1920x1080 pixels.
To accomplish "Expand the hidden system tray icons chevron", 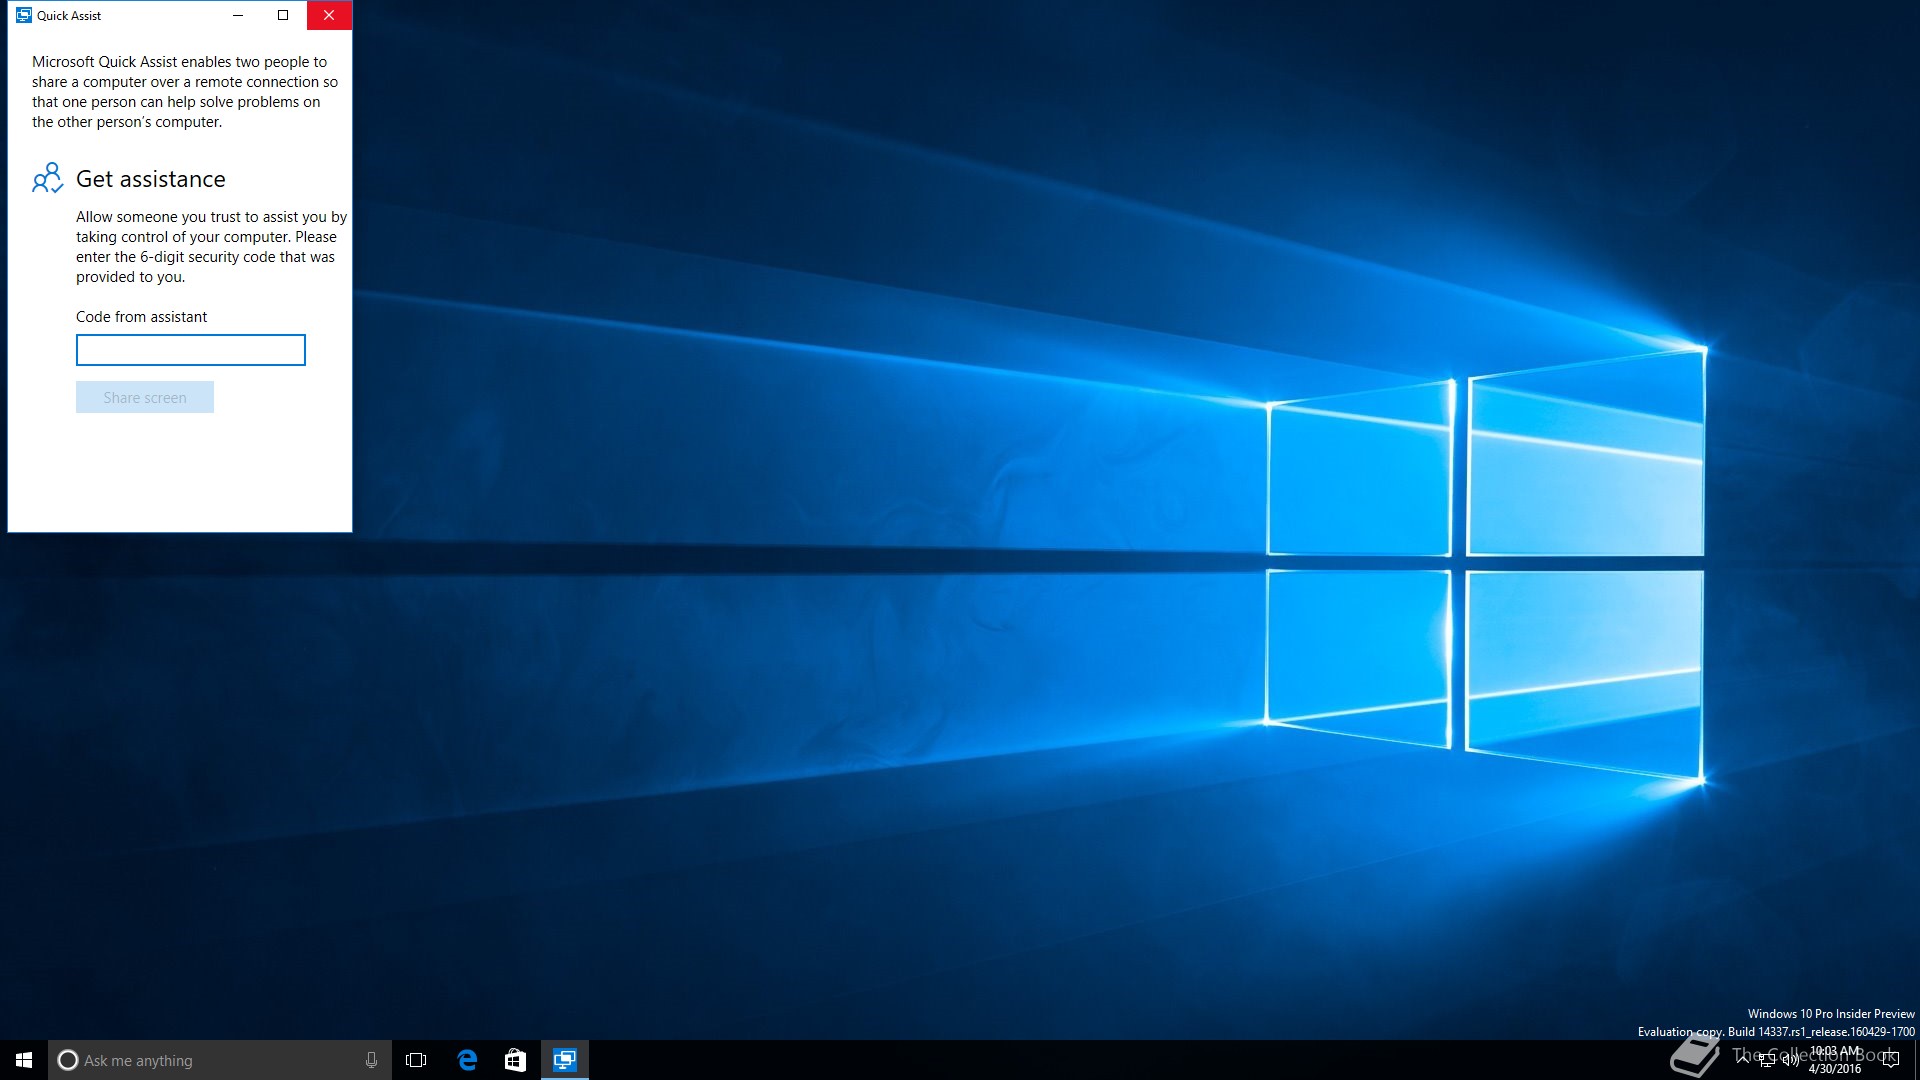I will click(x=1743, y=1058).
